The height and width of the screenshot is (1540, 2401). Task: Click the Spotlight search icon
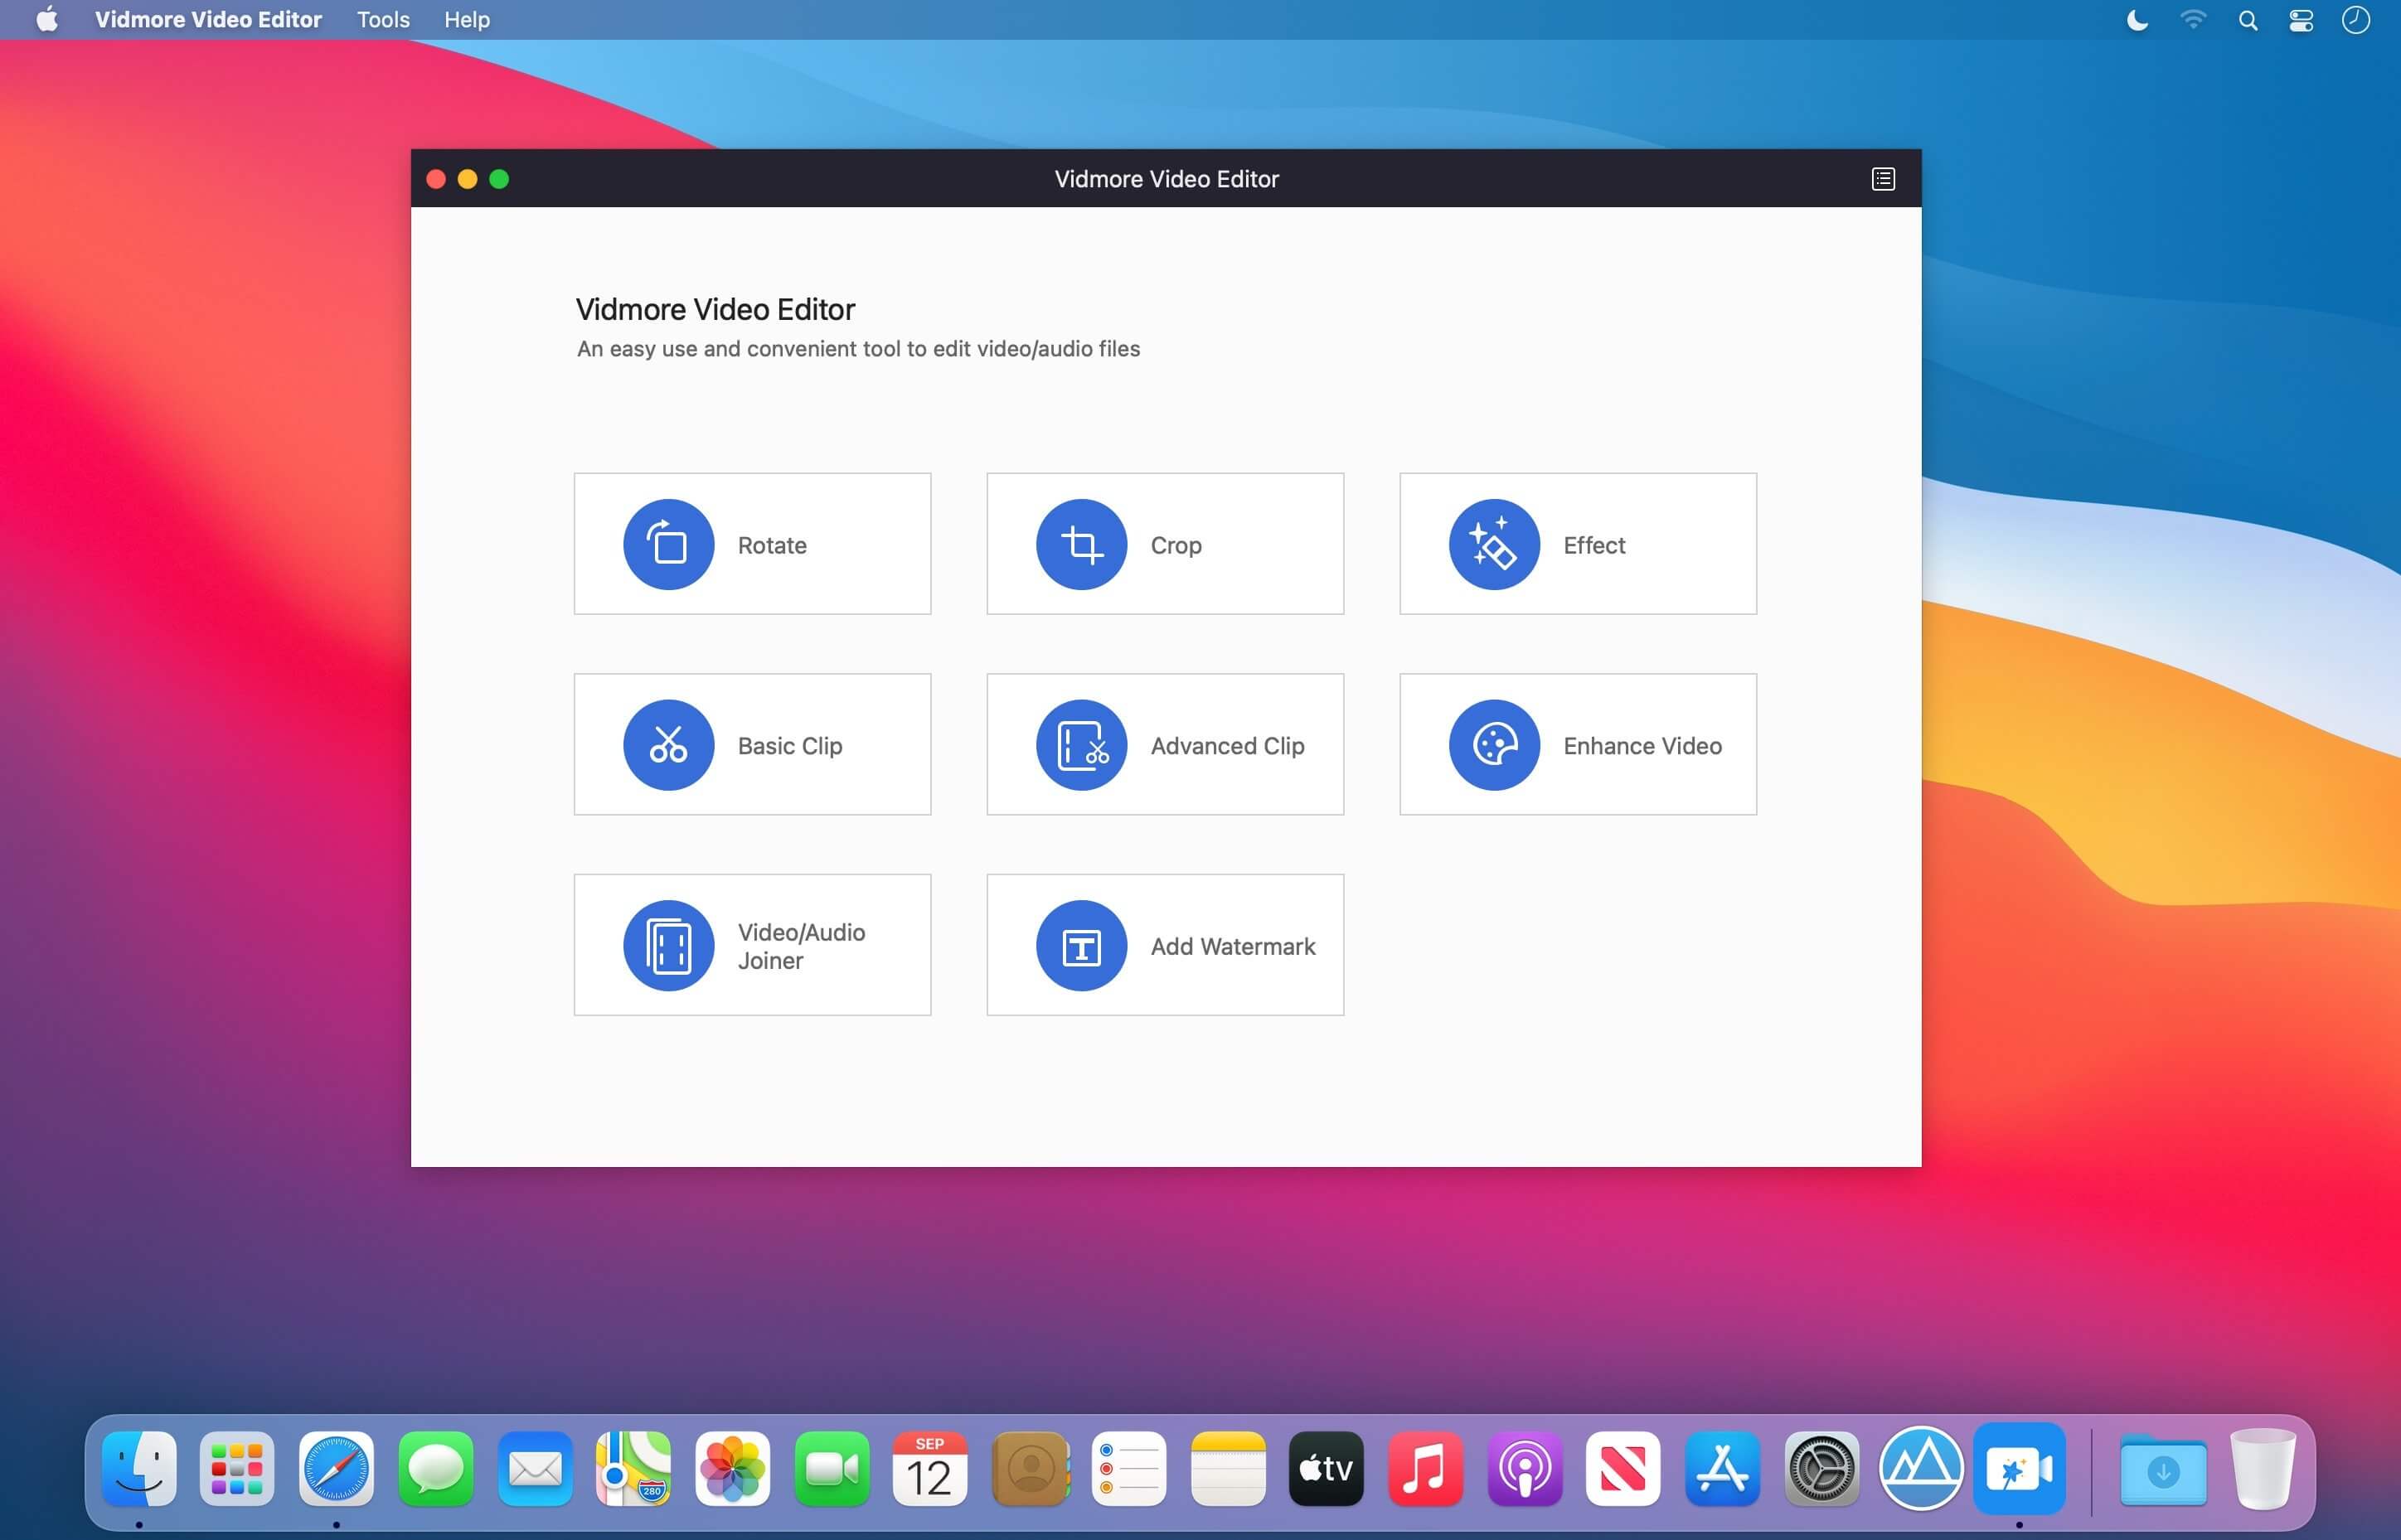pos(2247,20)
